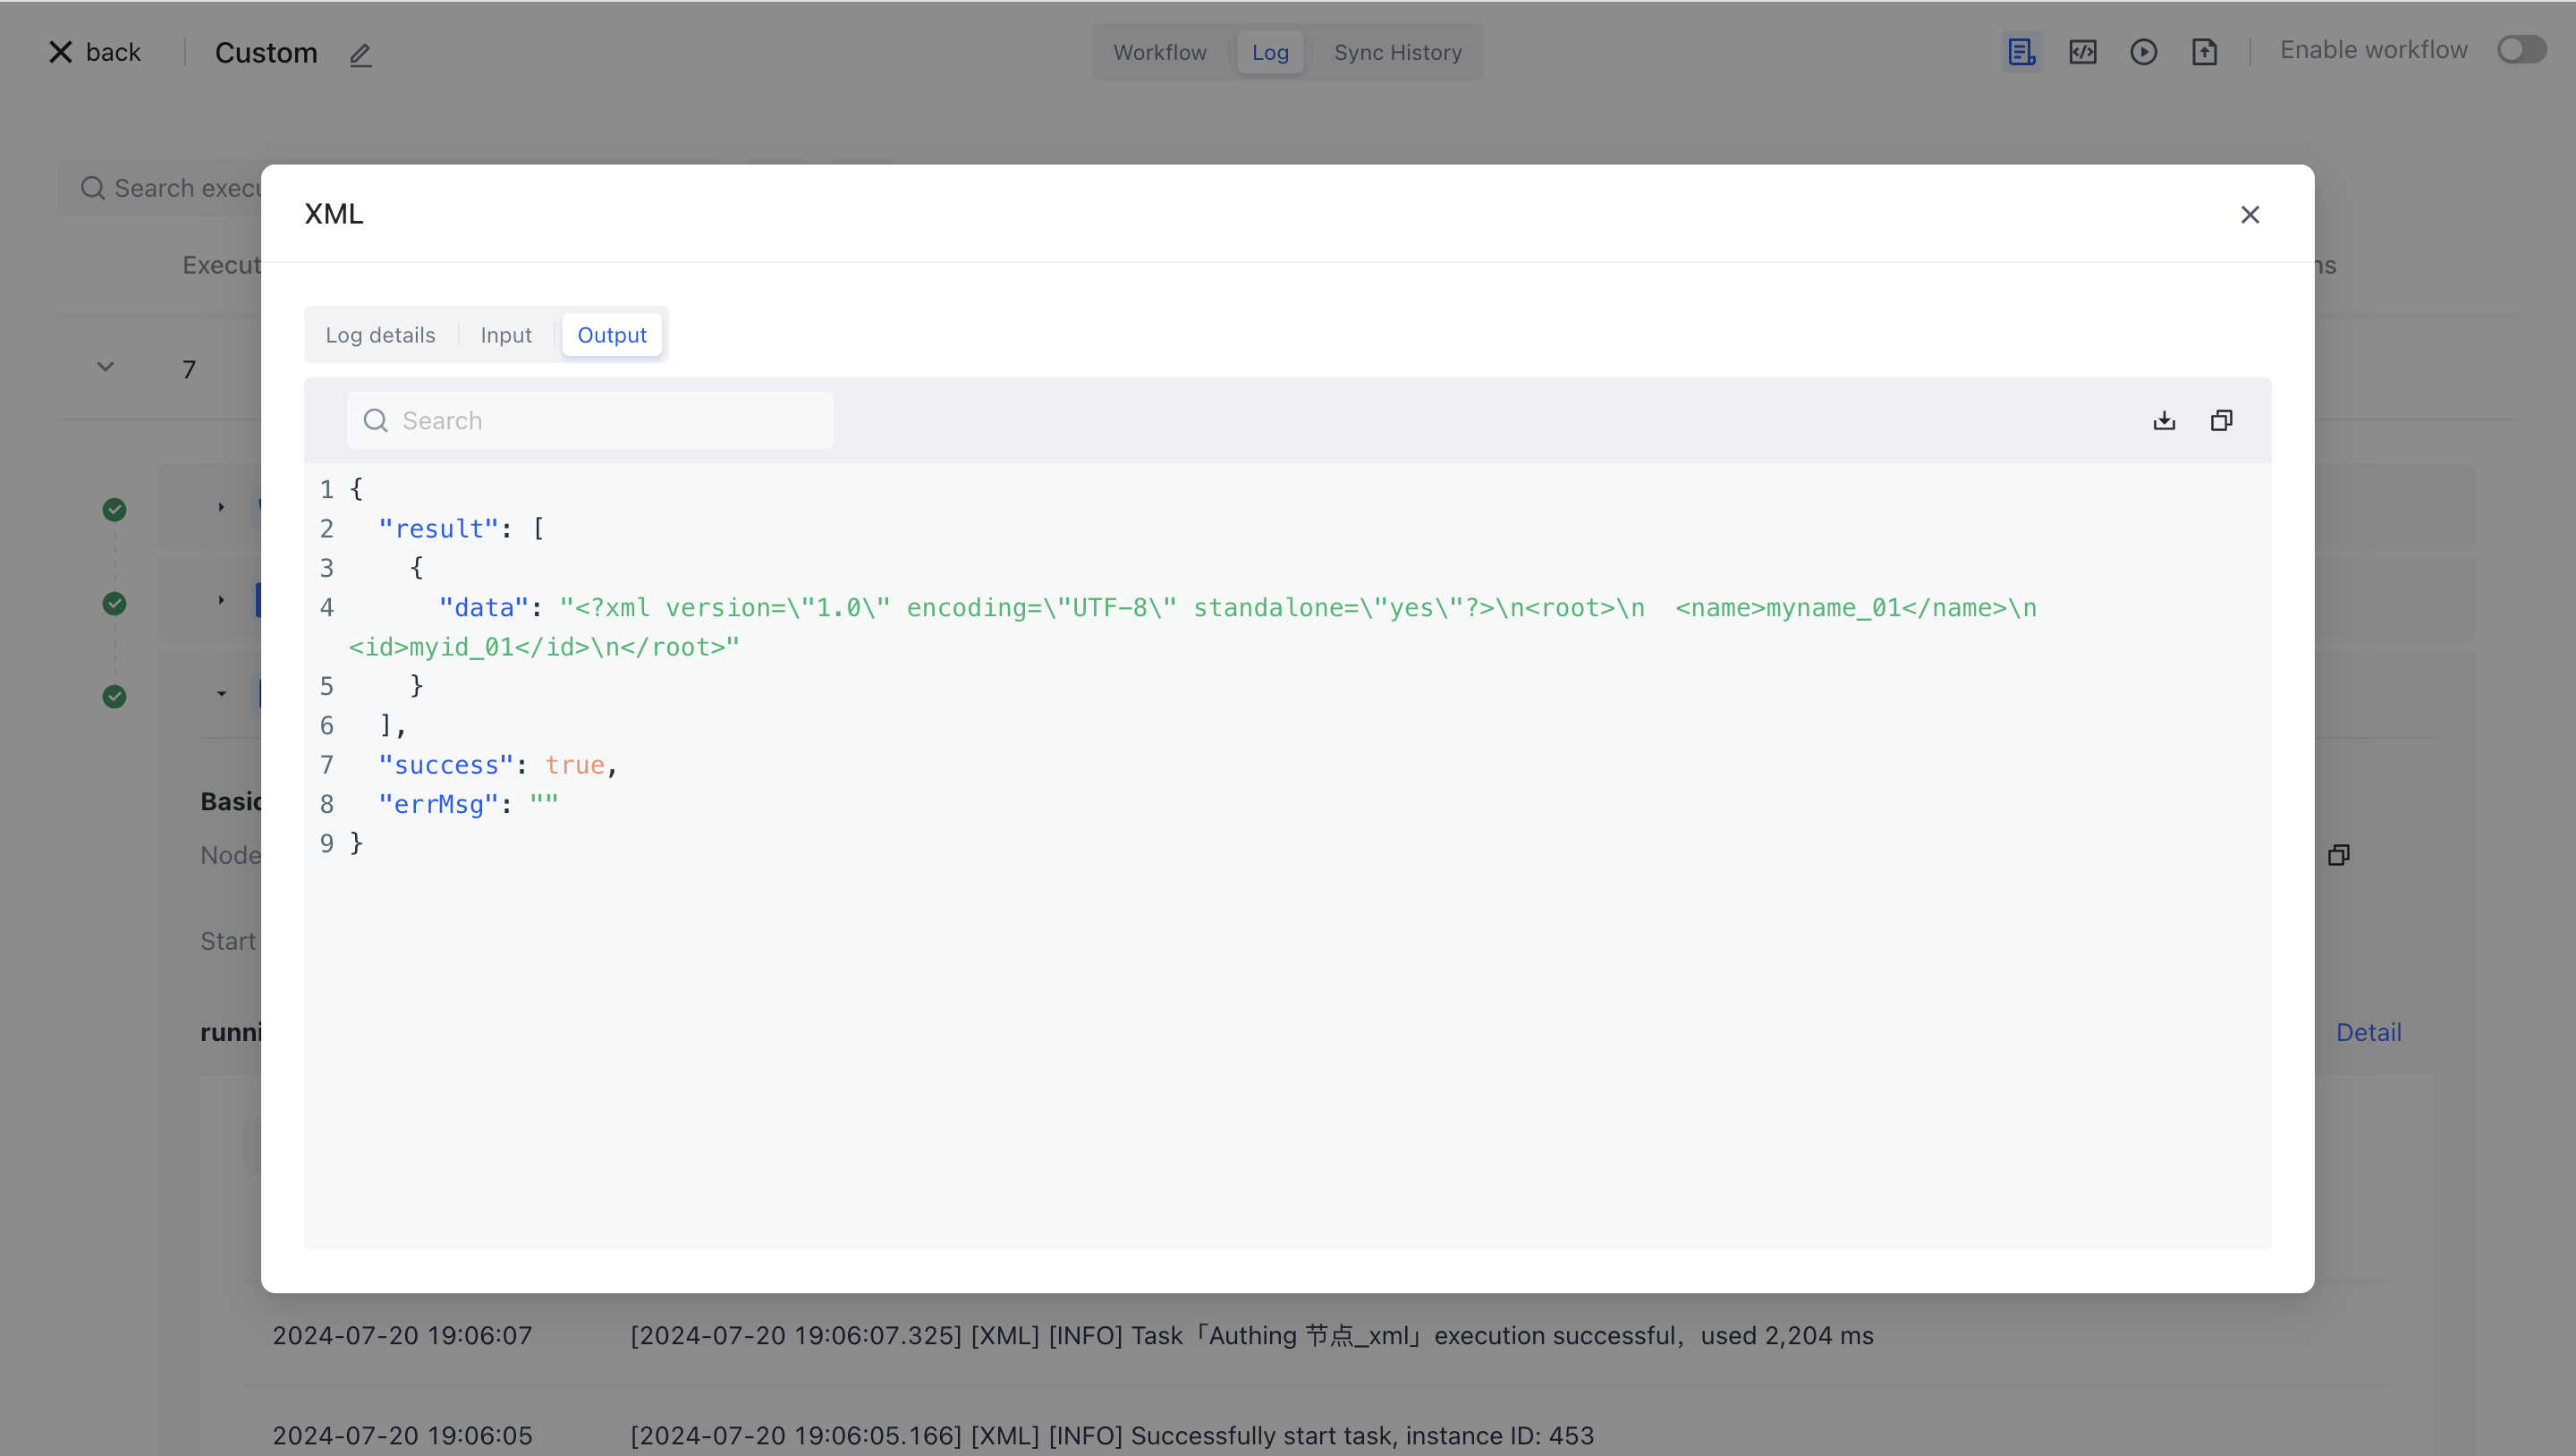Collapse execution row 7 chevron
Screen dimensions: 2576x1456
pyautogui.click(x=105, y=368)
